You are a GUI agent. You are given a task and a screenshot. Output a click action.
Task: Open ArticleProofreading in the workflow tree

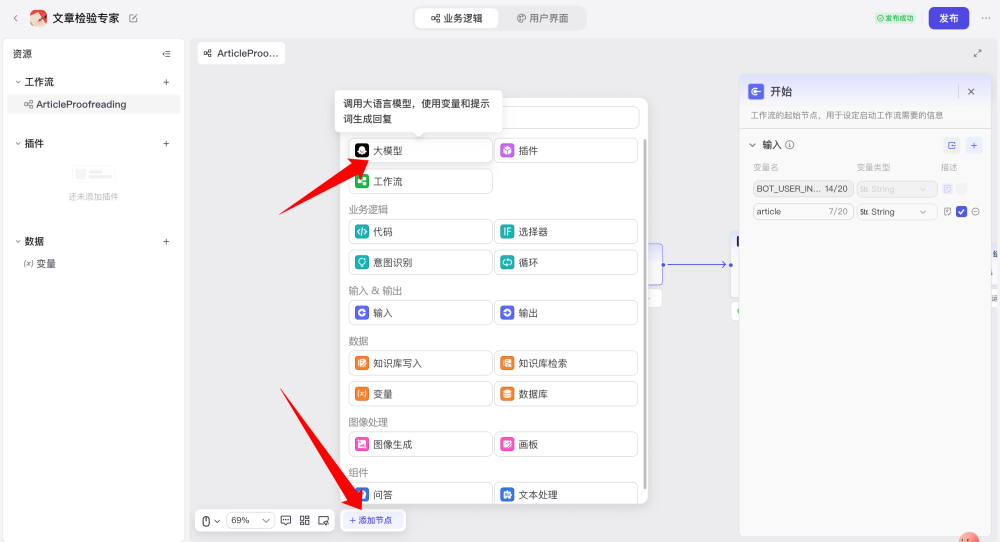pyautogui.click(x=93, y=105)
